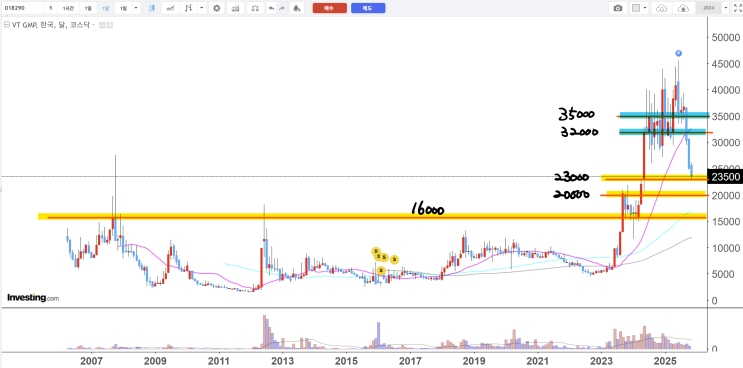Image resolution: width=743 pixels, height=368 pixels.
Task: Take a chart snapshot with camera icon
Action: coord(617,8)
